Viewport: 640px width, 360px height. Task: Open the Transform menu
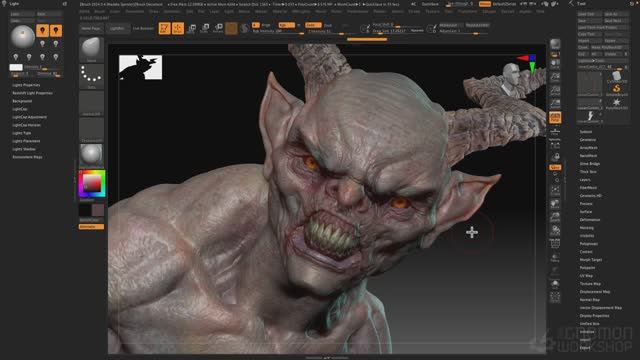[x=467, y=11]
